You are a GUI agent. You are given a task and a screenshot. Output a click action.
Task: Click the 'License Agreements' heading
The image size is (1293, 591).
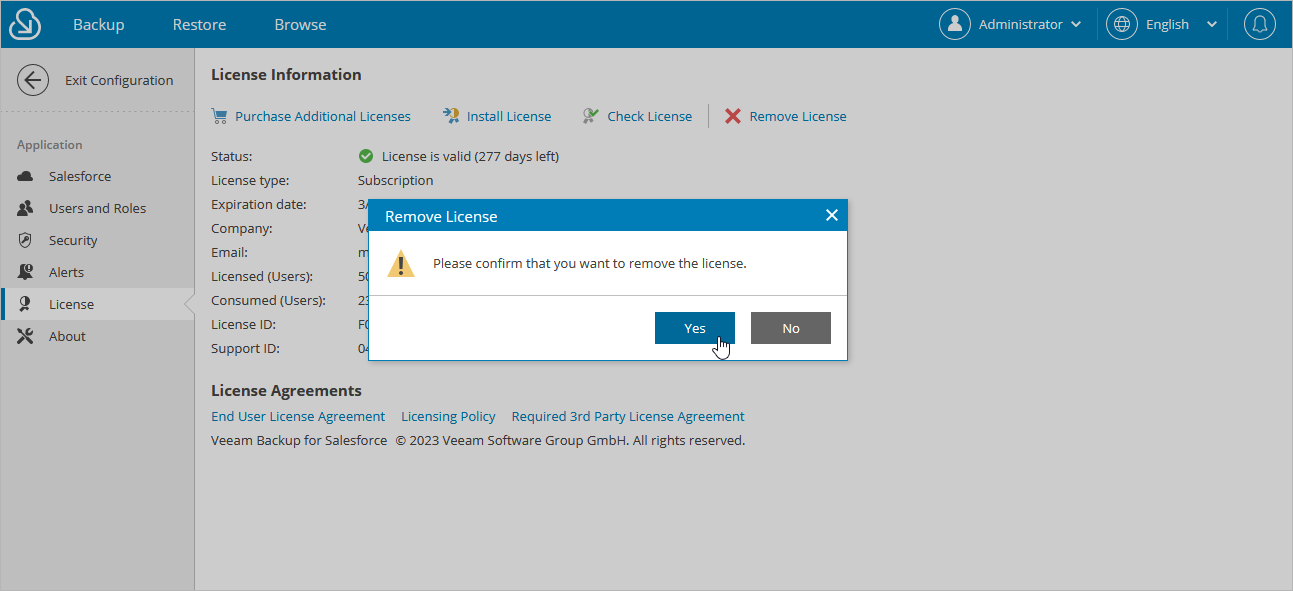tap(286, 390)
